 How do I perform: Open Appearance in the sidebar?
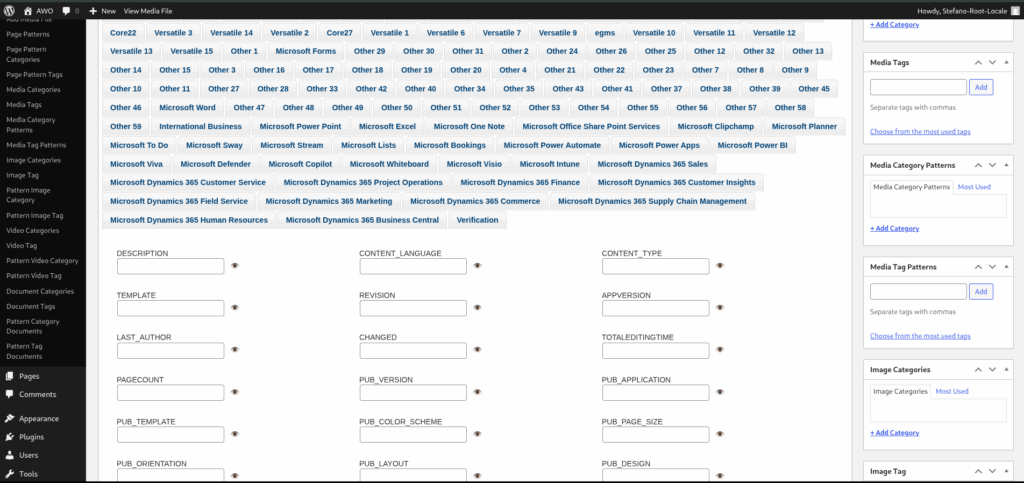click(39, 418)
